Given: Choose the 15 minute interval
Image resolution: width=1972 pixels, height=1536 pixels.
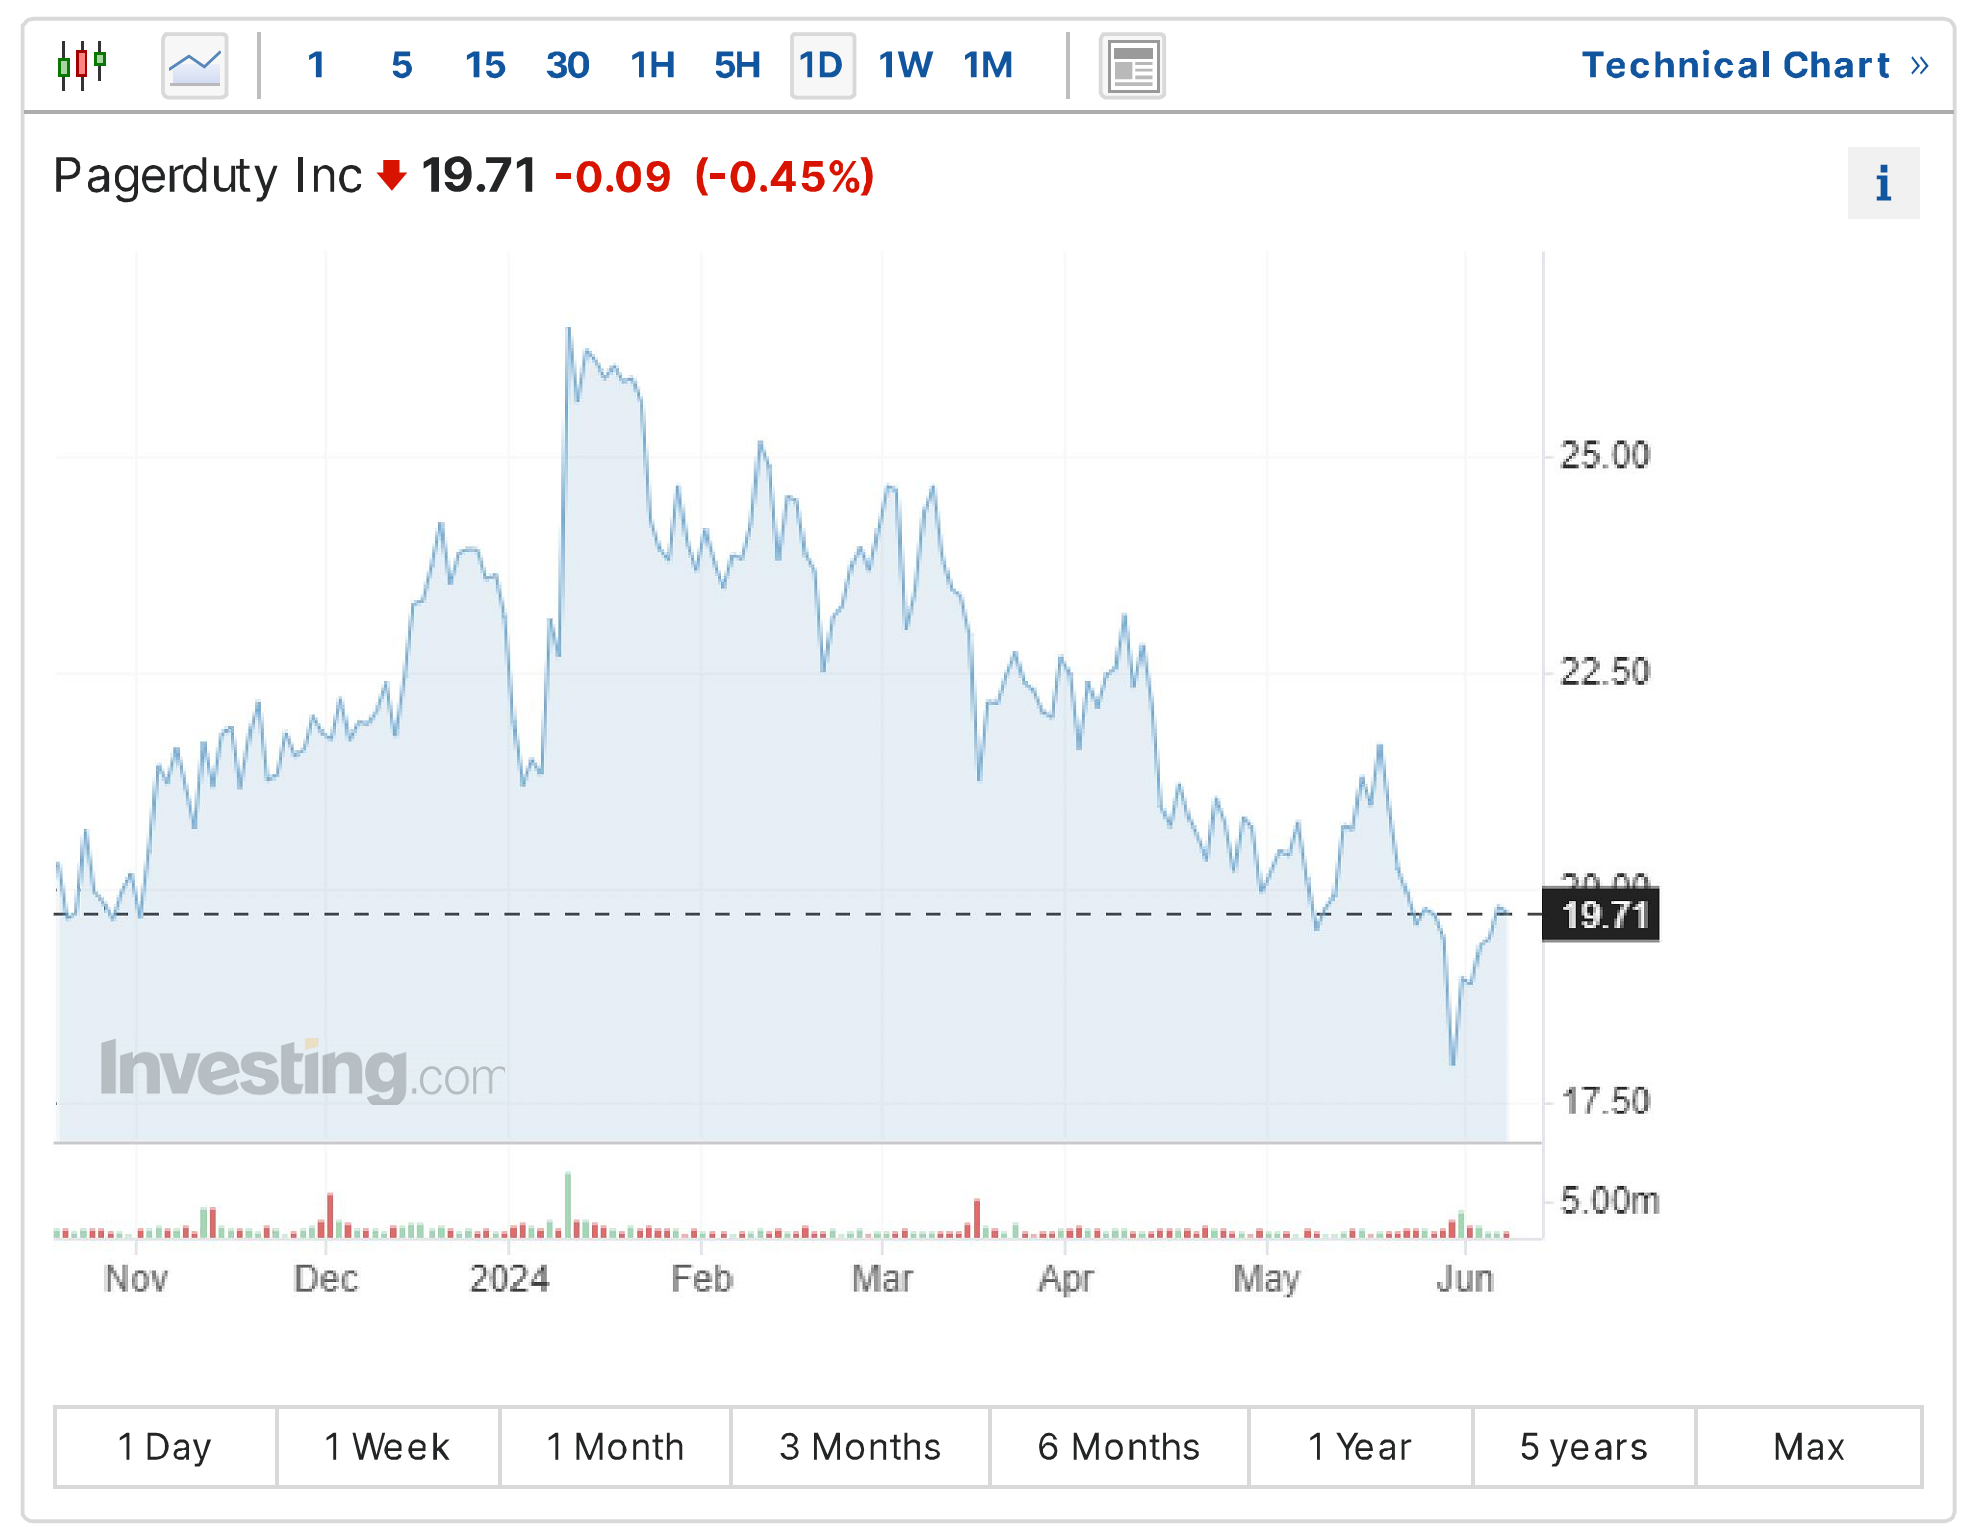Looking at the screenshot, I should [x=485, y=66].
